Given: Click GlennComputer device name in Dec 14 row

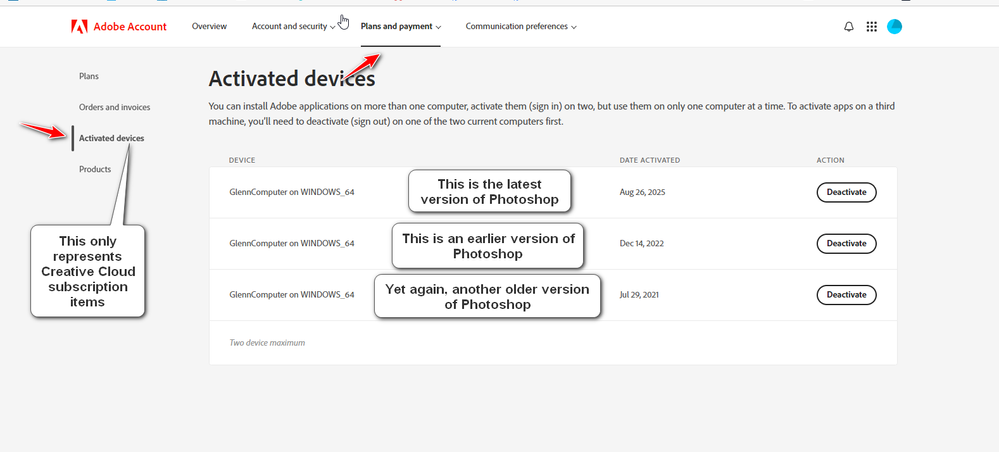Looking at the screenshot, I should [292, 244].
